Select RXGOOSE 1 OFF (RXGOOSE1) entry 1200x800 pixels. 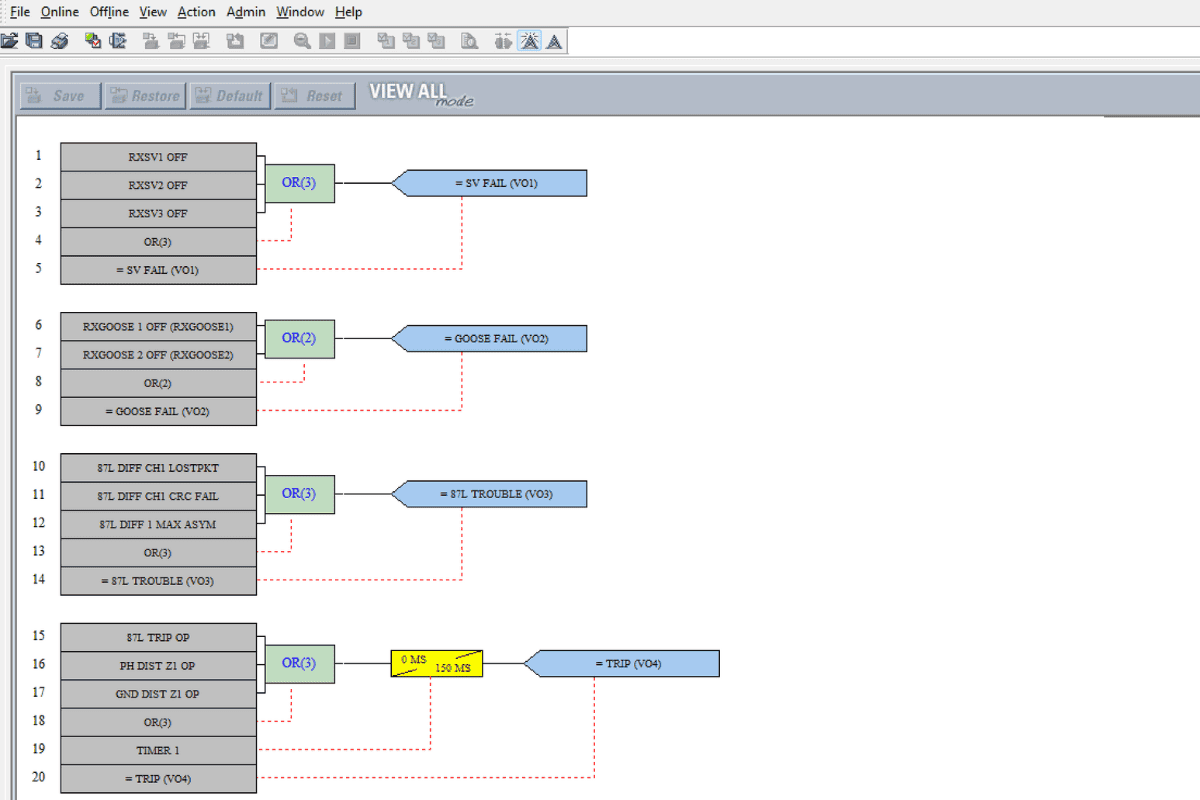click(x=158, y=326)
